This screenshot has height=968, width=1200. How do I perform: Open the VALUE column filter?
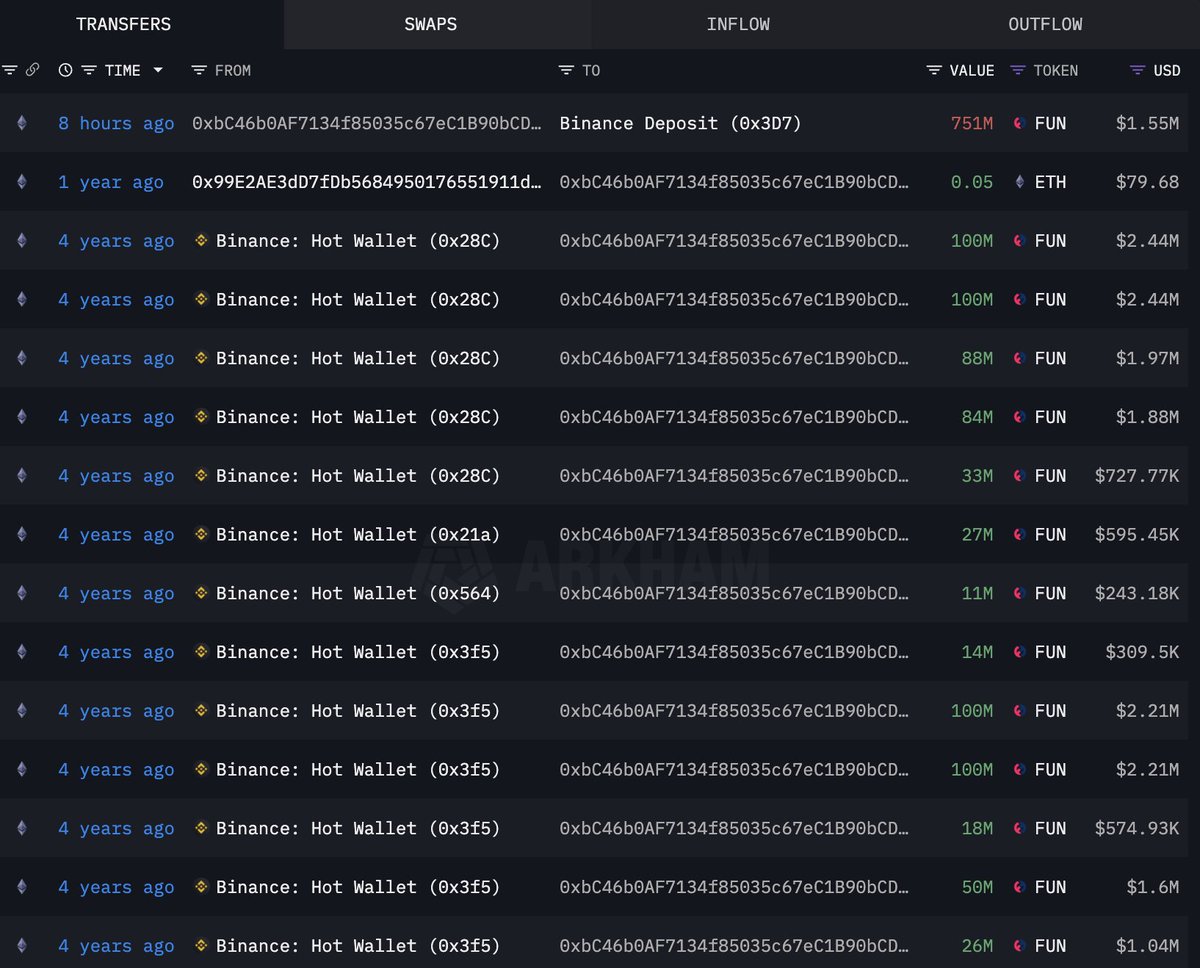point(934,70)
